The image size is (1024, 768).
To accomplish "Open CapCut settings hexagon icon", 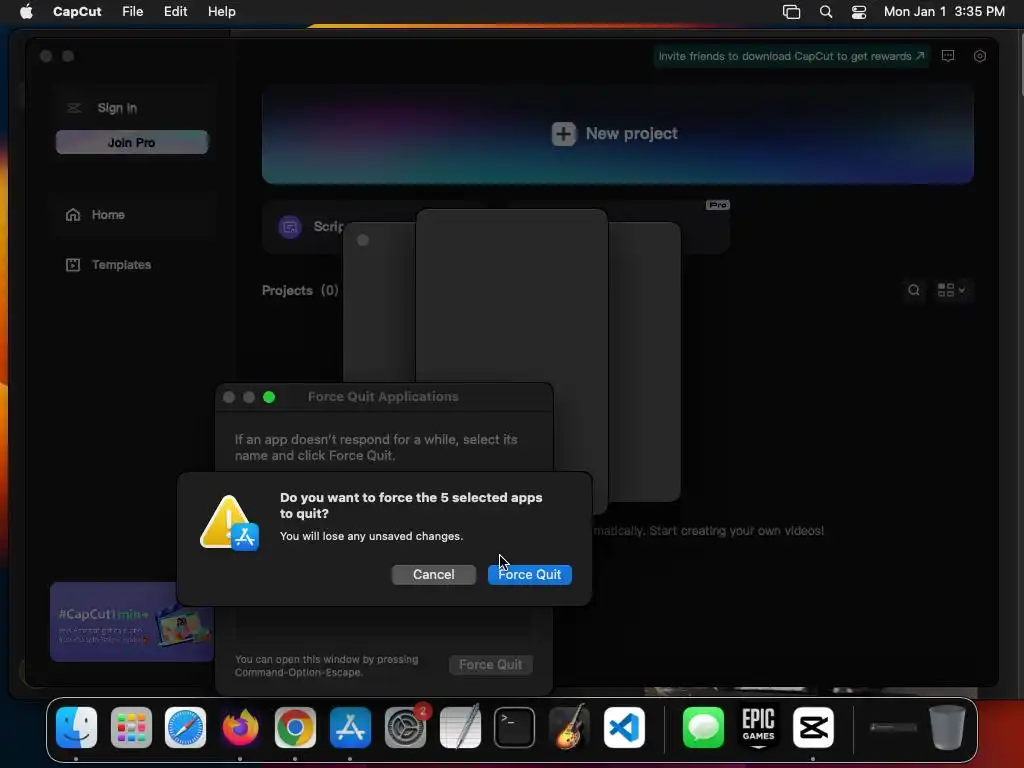I will [980, 56].
